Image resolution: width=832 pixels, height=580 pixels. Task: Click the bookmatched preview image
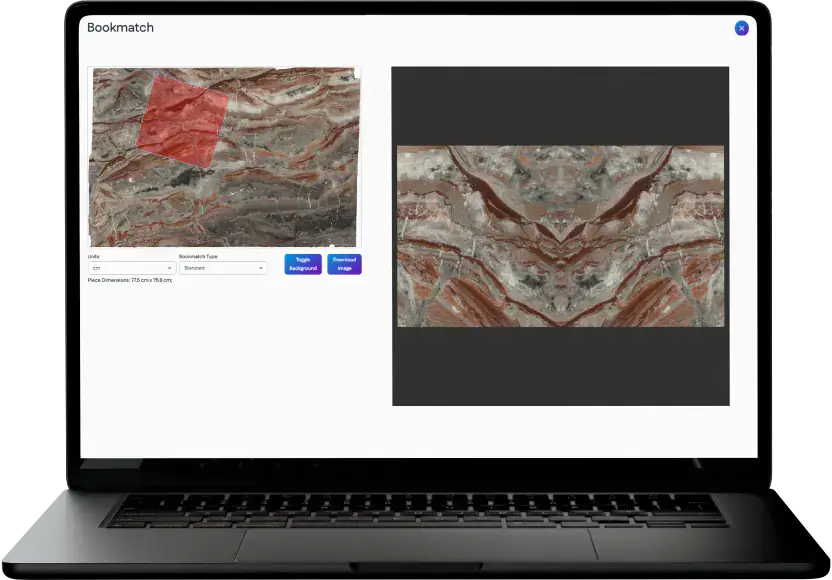[x=560, y=236]
